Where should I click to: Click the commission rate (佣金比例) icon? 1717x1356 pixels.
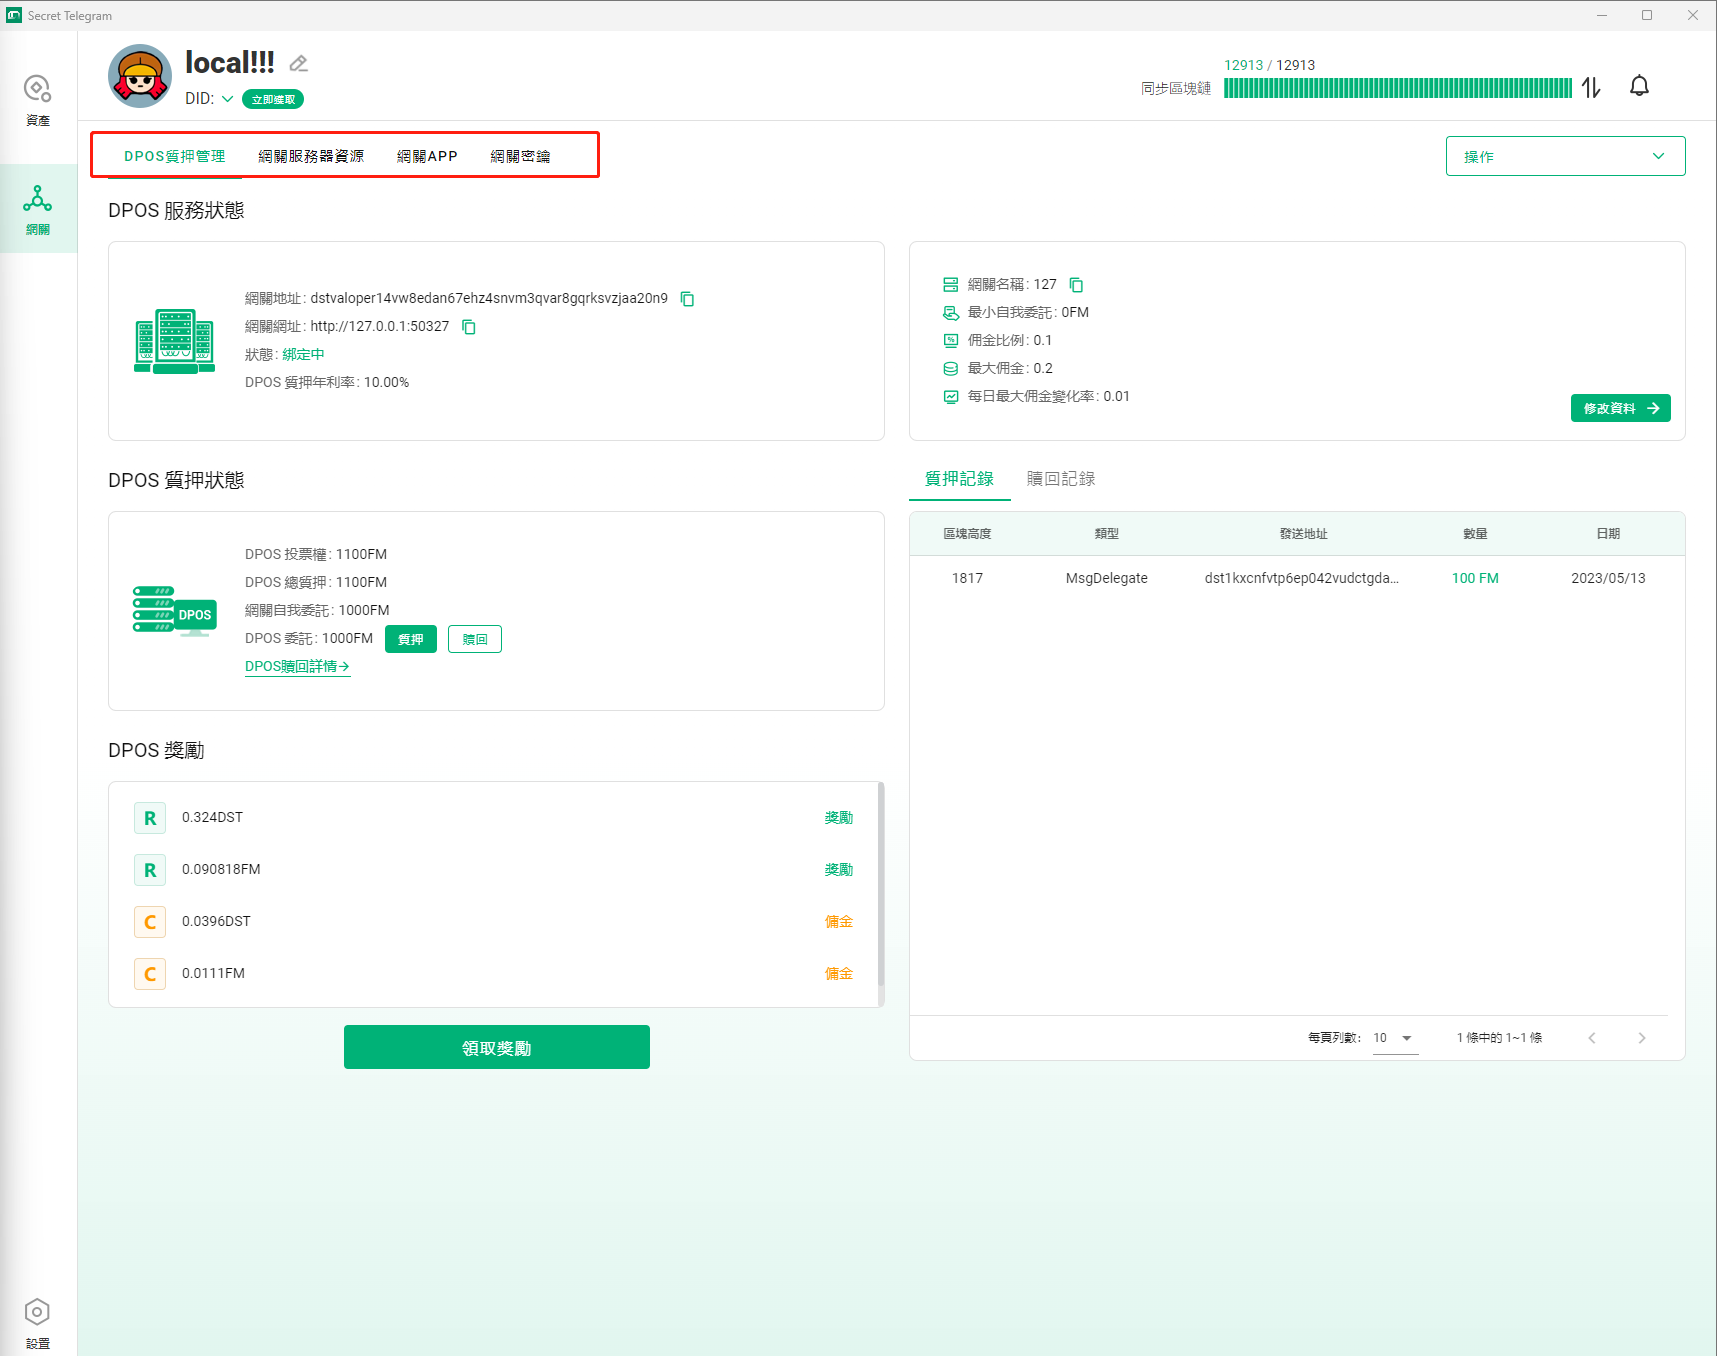click(x=951, y=341)
